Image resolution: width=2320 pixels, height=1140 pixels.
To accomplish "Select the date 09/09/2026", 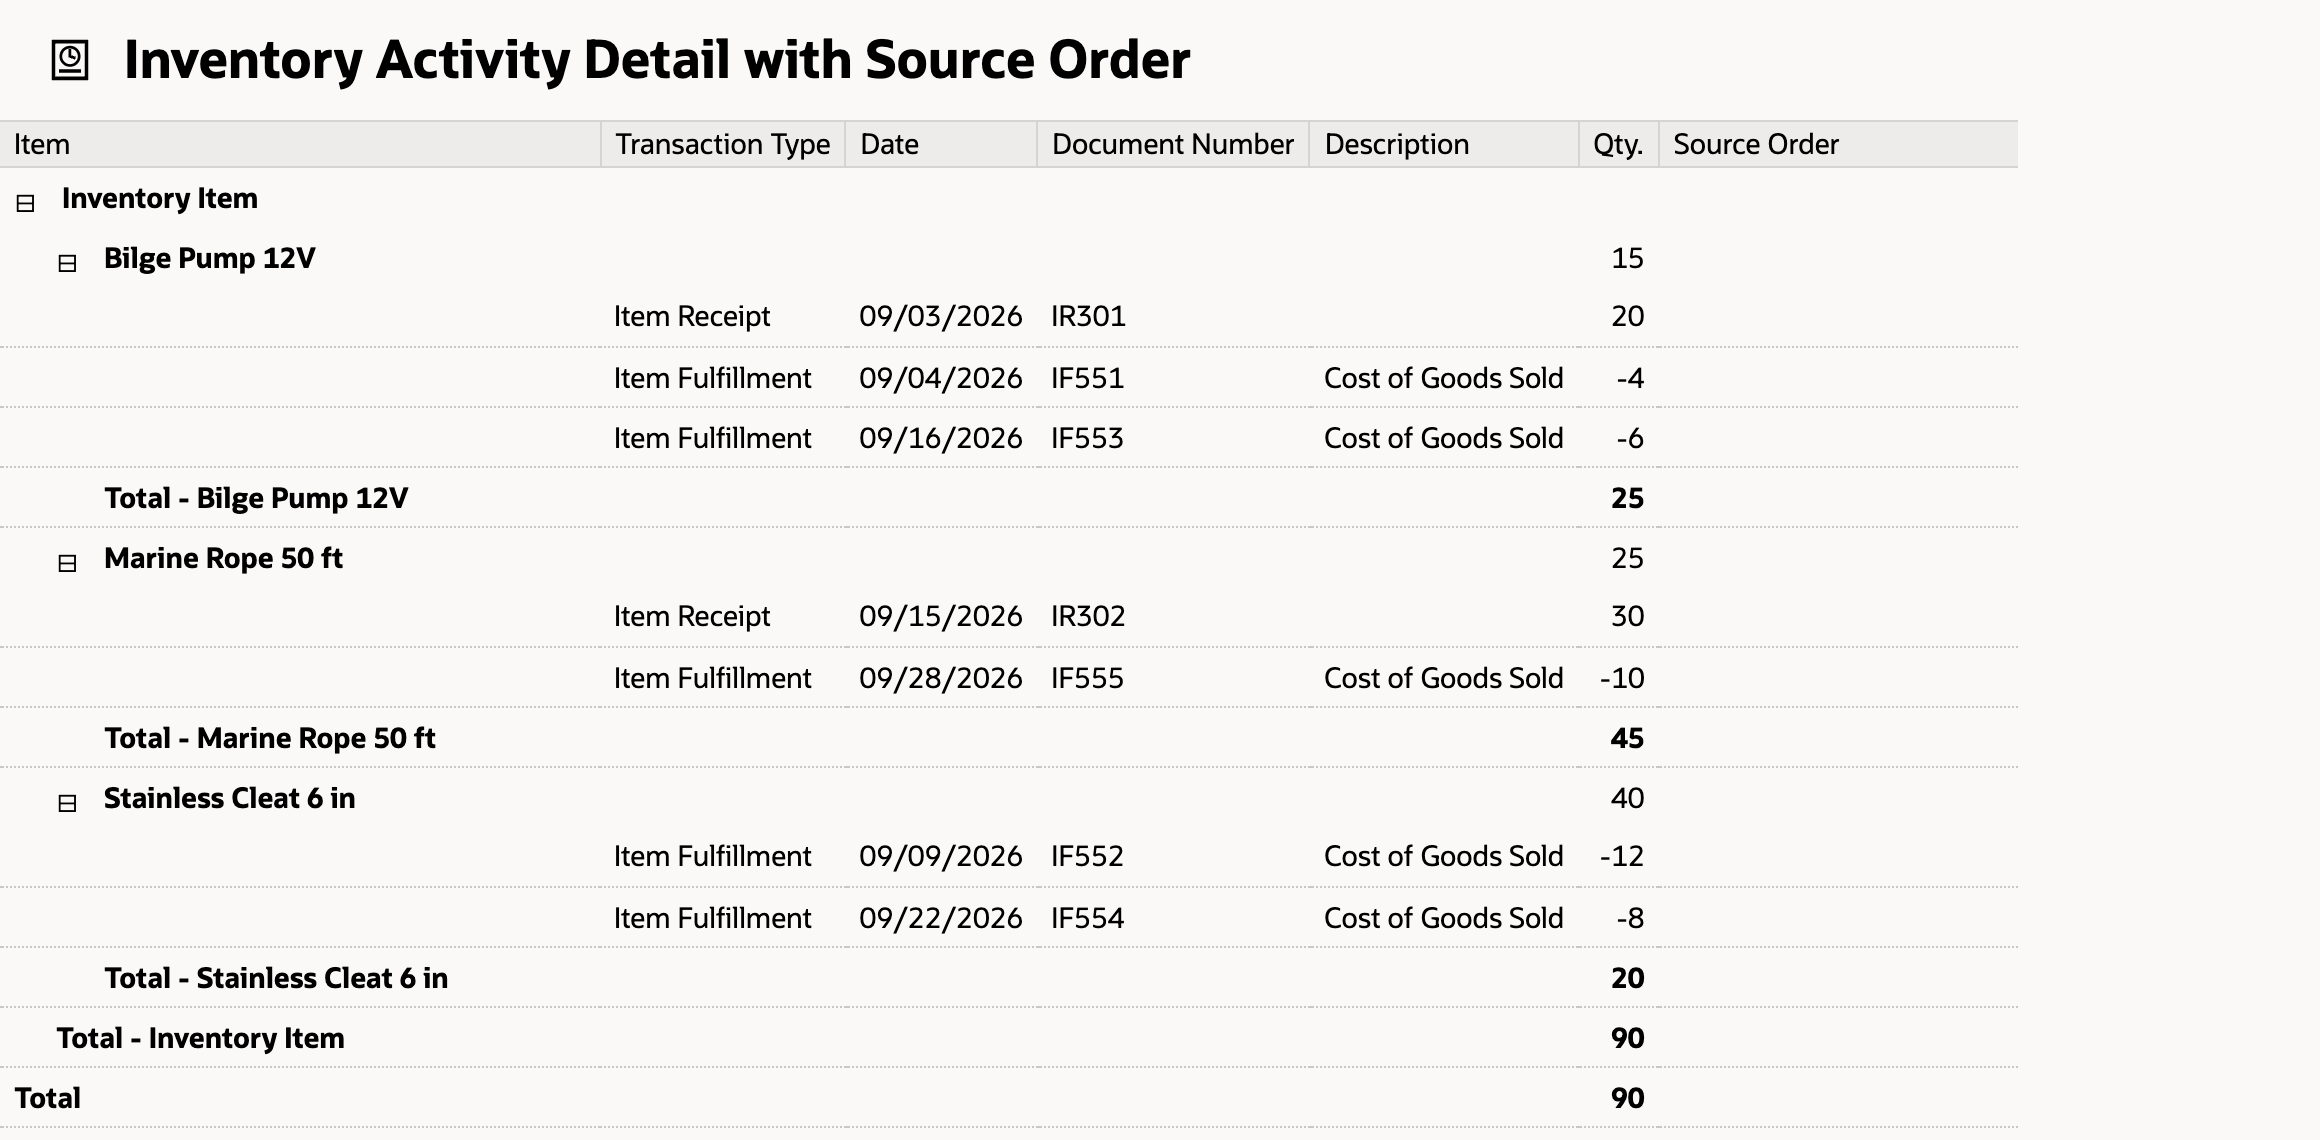I will click(x=941, y=856).
